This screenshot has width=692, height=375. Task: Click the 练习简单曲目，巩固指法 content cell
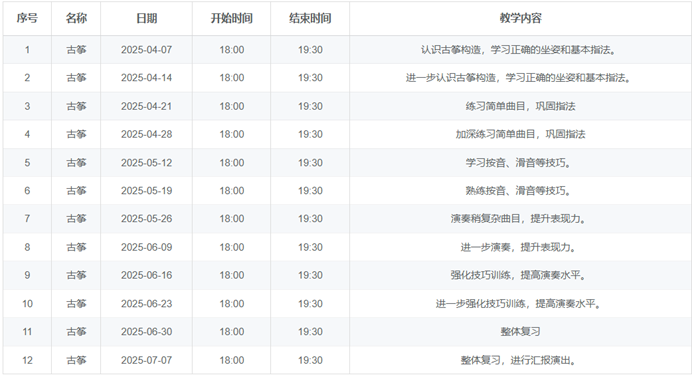tap(520, 106)
